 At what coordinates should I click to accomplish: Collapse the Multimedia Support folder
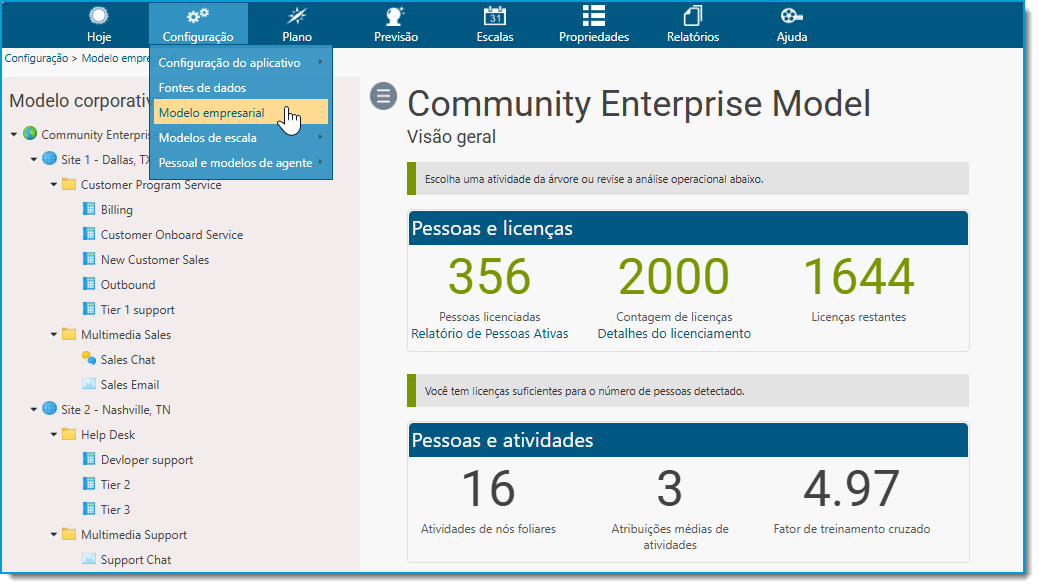(x=54, y=535)
